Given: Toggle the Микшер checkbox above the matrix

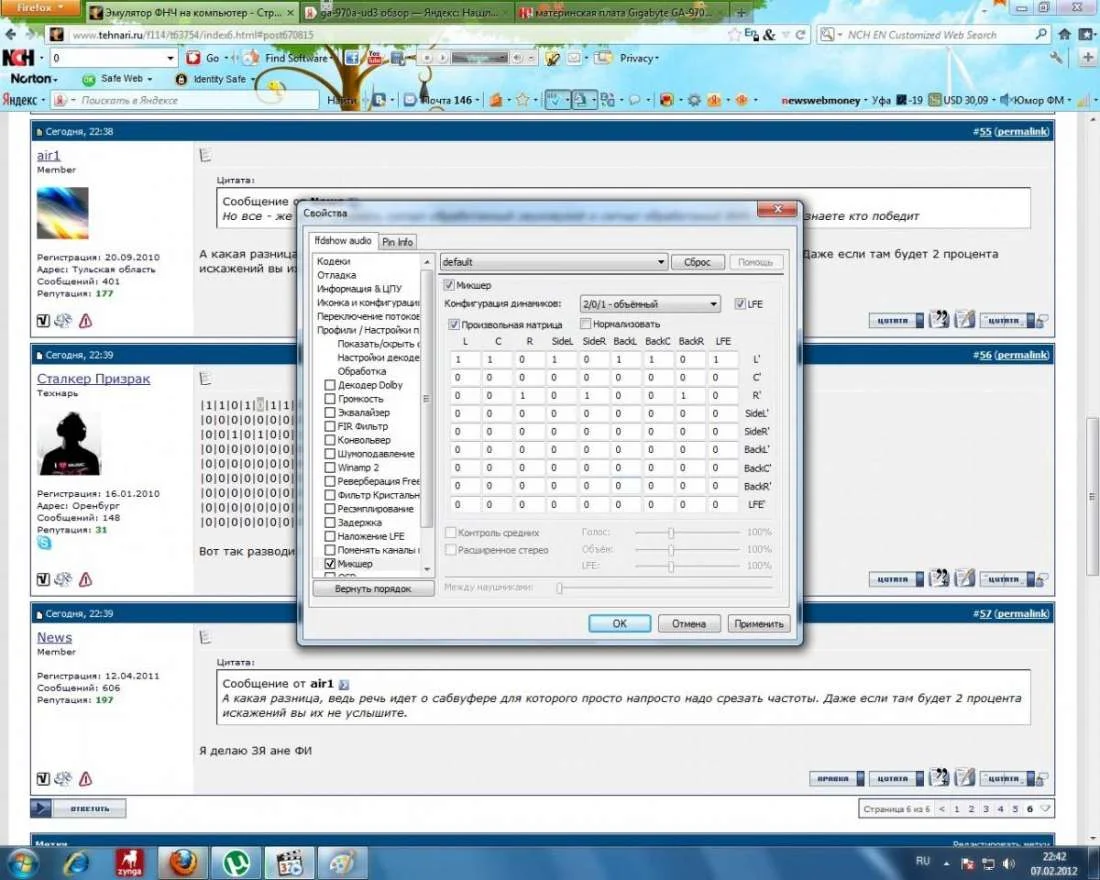Looking at the screenshot, I should pos(450,285).
